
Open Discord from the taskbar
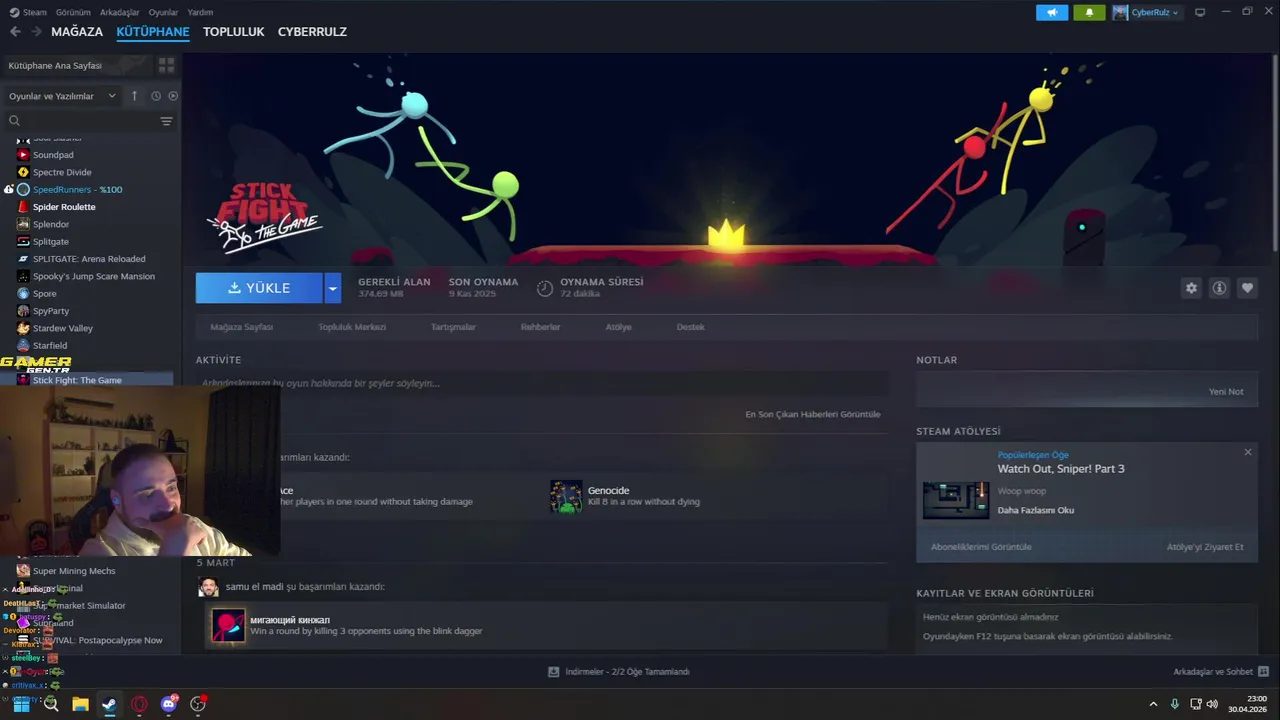tap(168, 704)
